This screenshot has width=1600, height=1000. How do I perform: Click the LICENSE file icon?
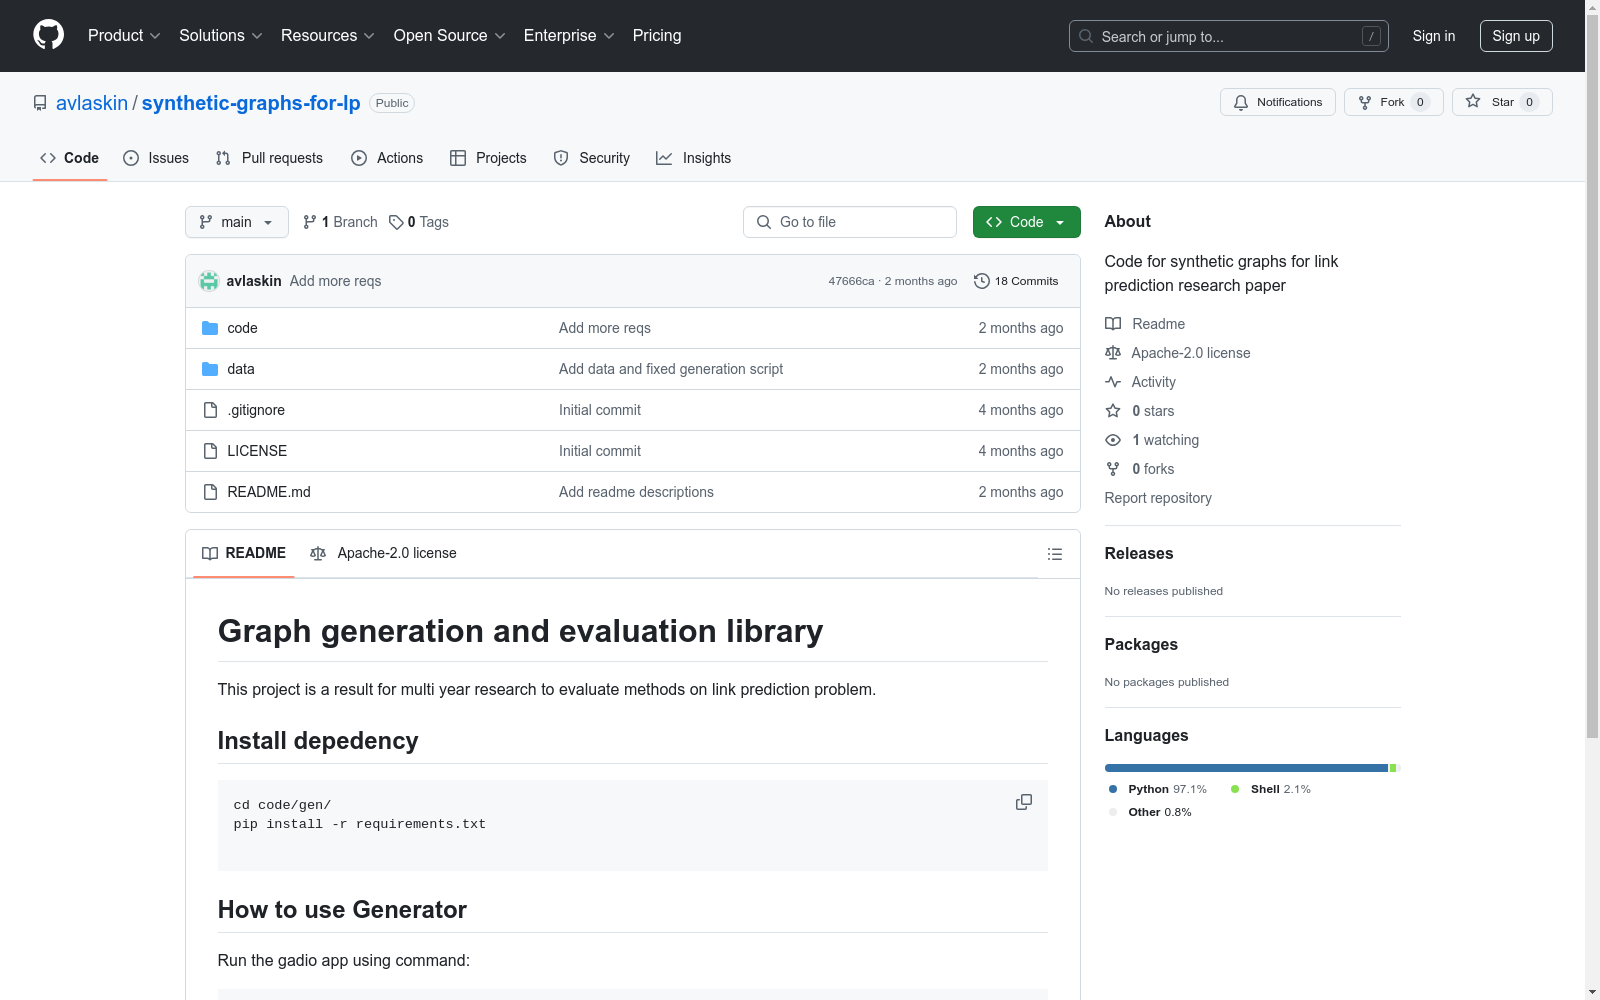[210, 451]
